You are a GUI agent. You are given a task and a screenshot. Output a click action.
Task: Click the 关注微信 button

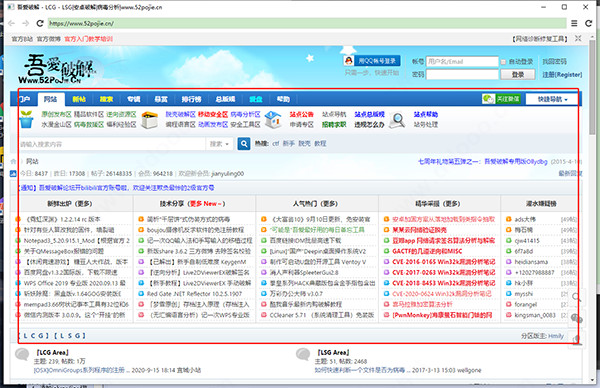click(x=501, y=99)
